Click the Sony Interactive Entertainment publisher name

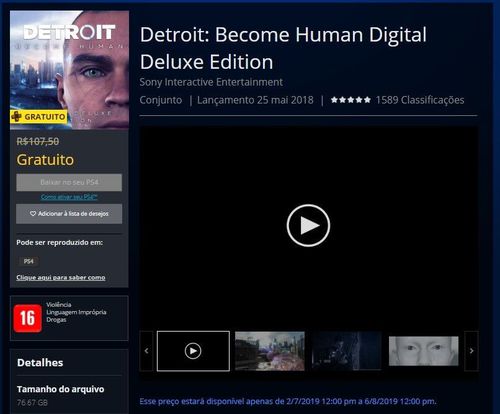211,82
